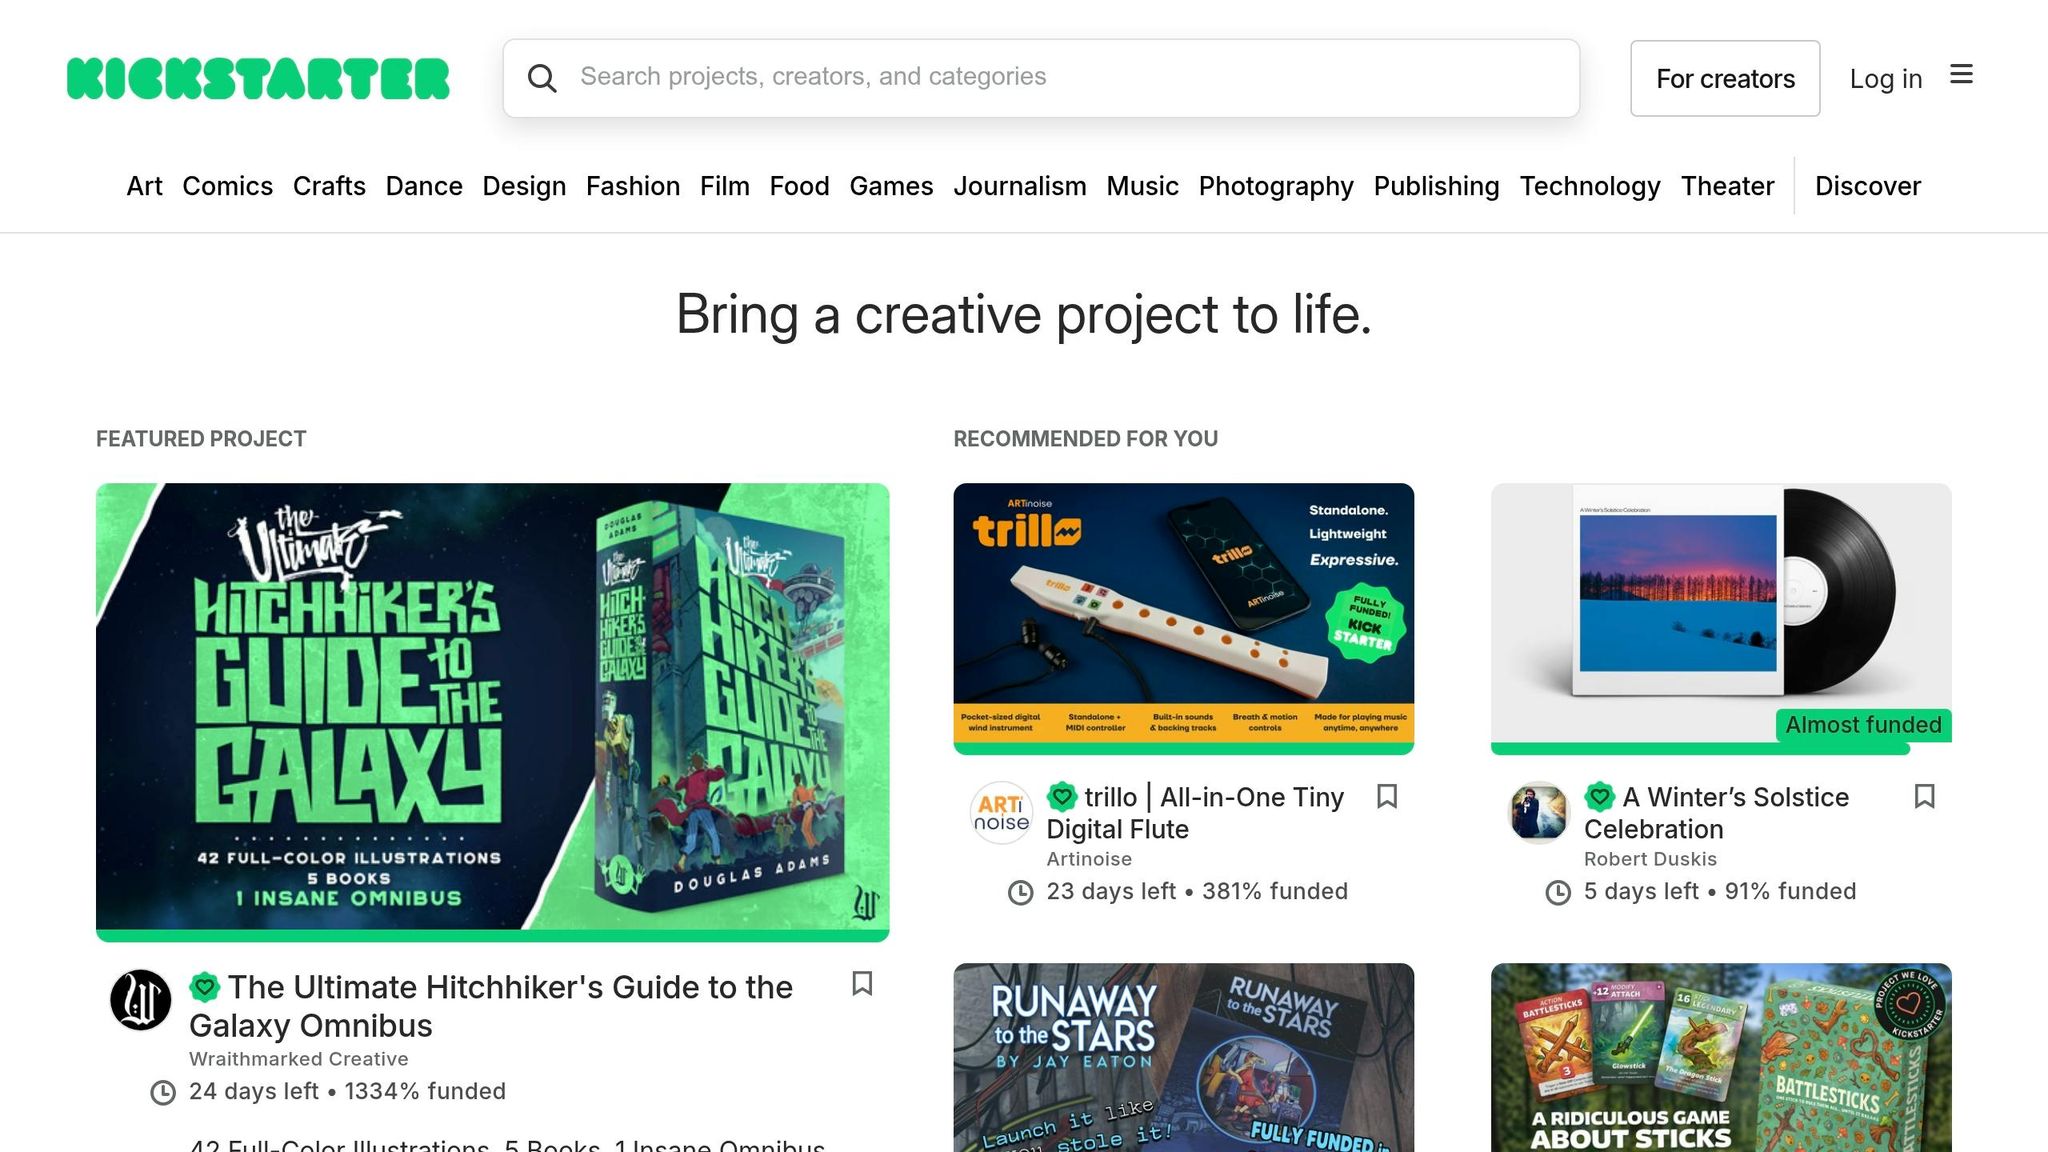Click the 91% funded text
Image resolution: width=2048 pixels, height=1152 pixels.
tap(1790, 891)
